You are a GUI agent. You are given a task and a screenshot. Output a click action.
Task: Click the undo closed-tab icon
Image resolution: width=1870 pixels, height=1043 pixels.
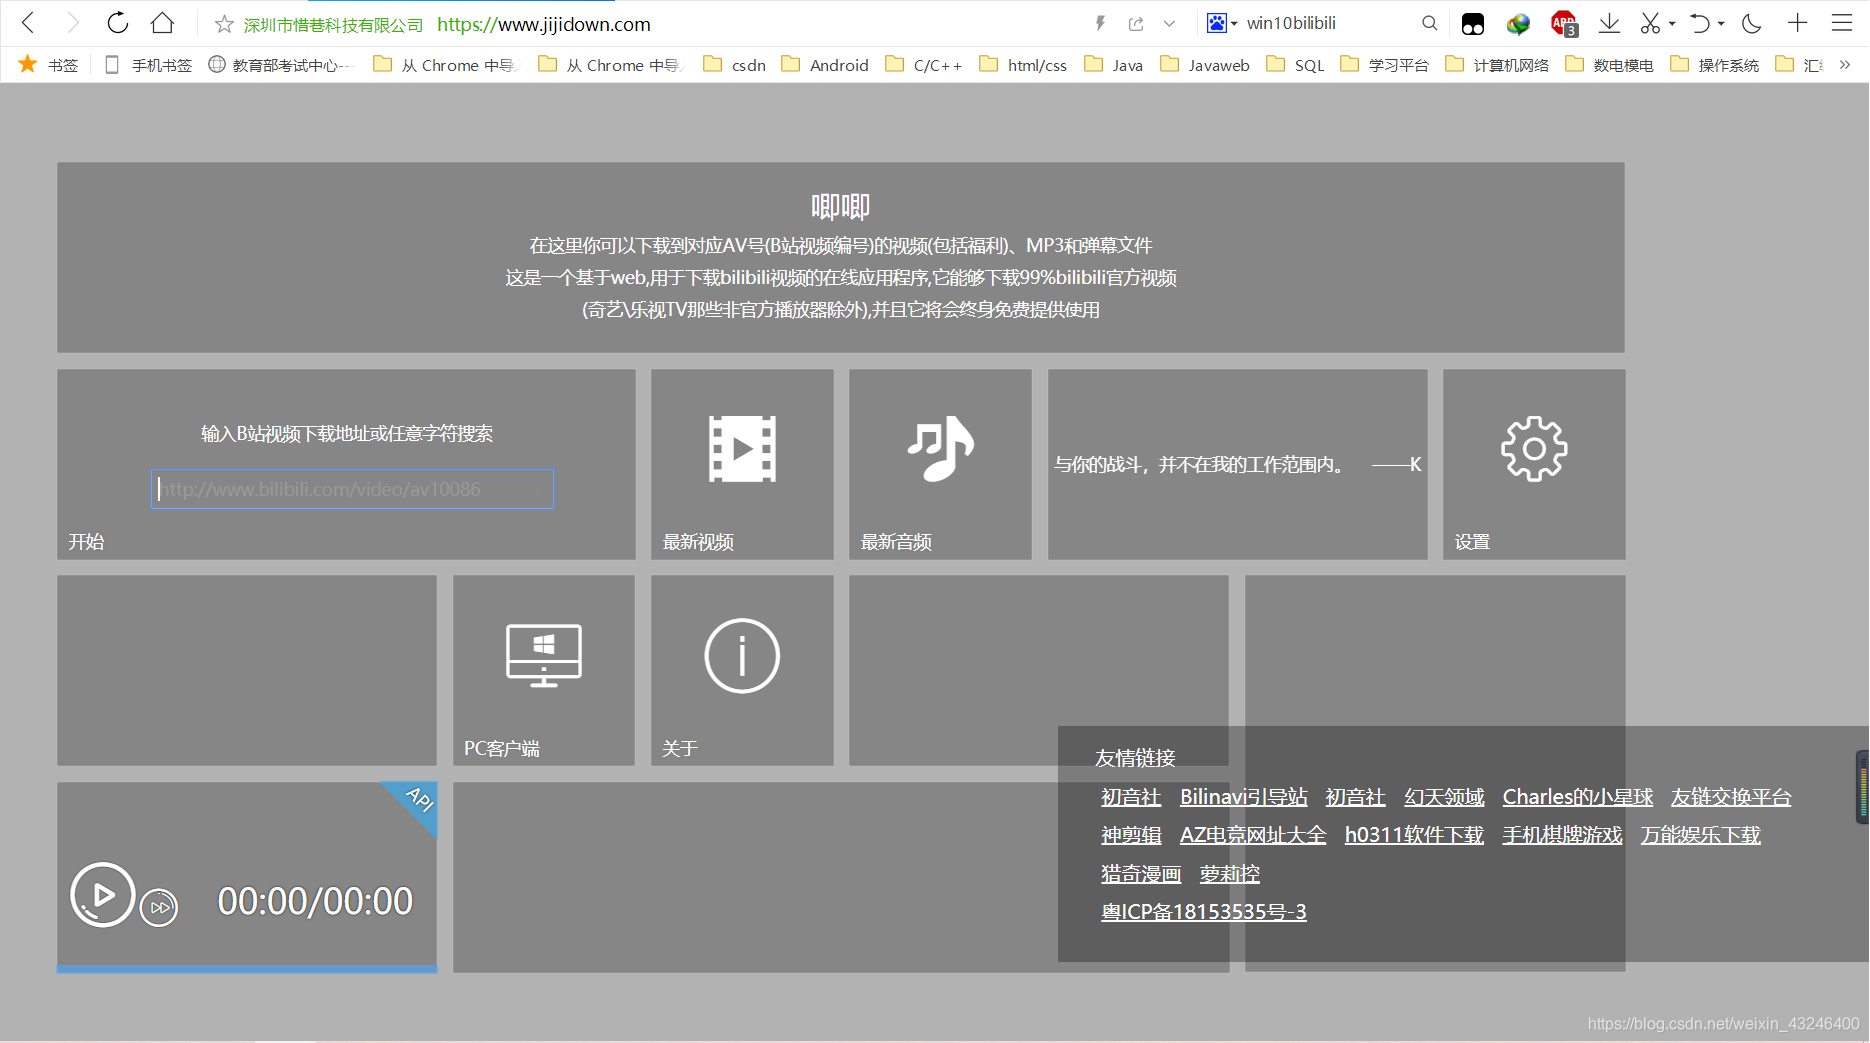1699,23
